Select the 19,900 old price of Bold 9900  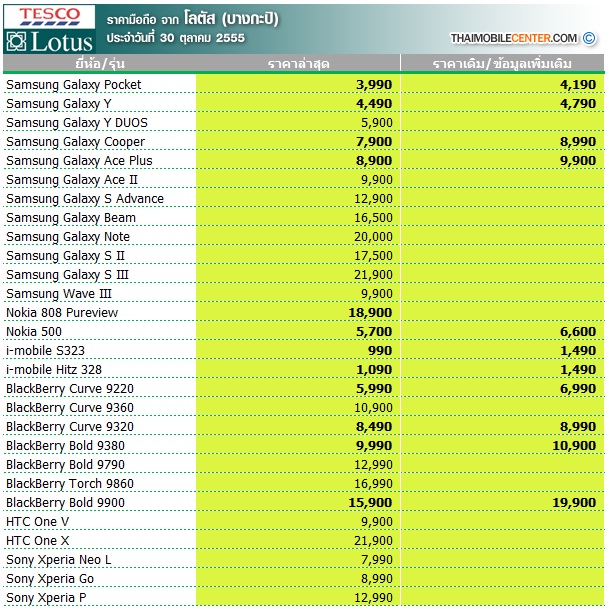[574, 503]
